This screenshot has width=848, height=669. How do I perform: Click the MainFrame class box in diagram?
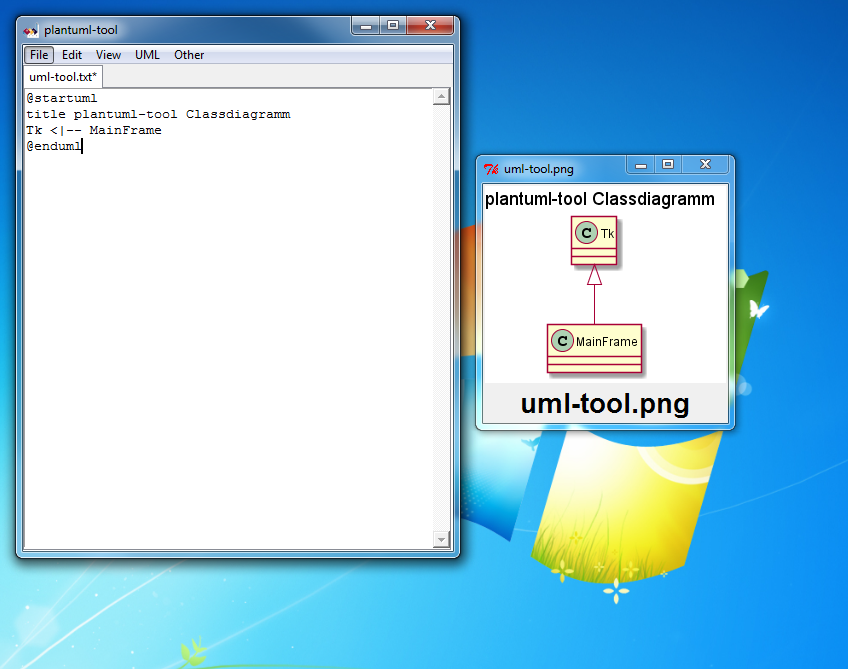pos(594,348)
